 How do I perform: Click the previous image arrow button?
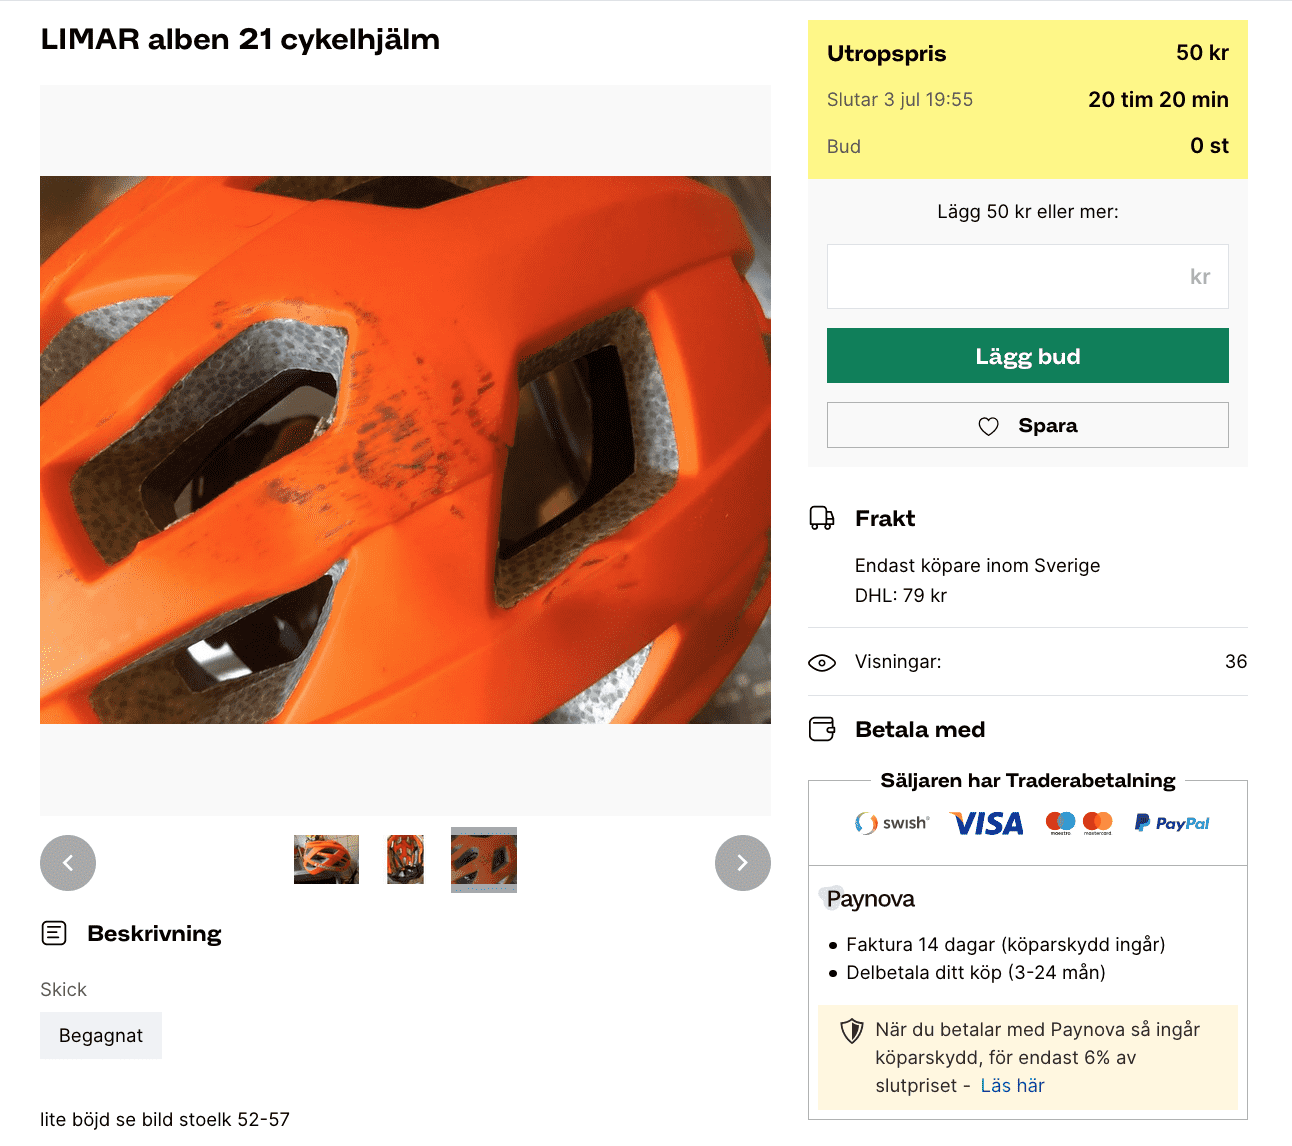68,863
